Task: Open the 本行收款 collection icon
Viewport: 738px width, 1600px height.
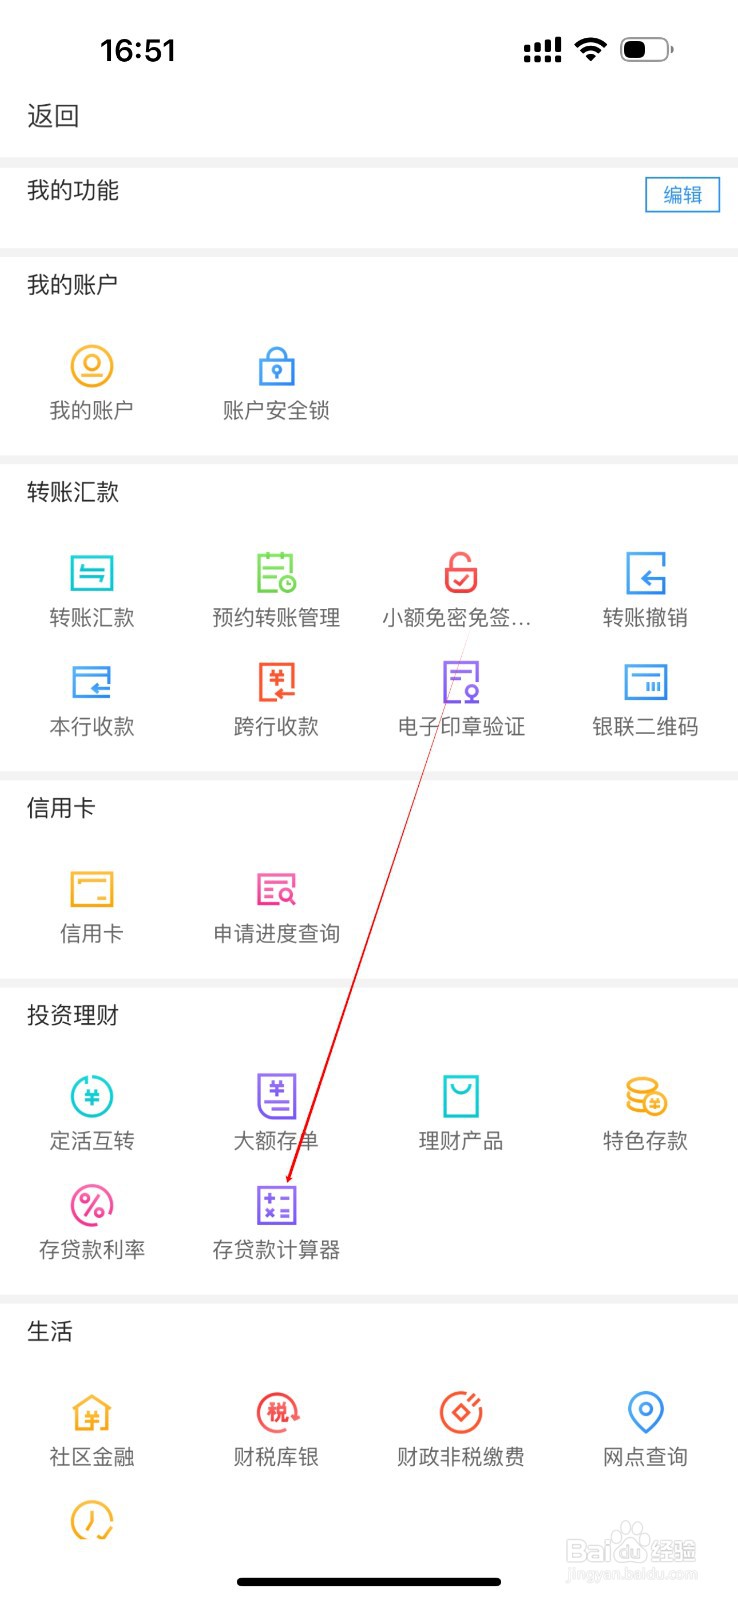Action: (91, 682)
